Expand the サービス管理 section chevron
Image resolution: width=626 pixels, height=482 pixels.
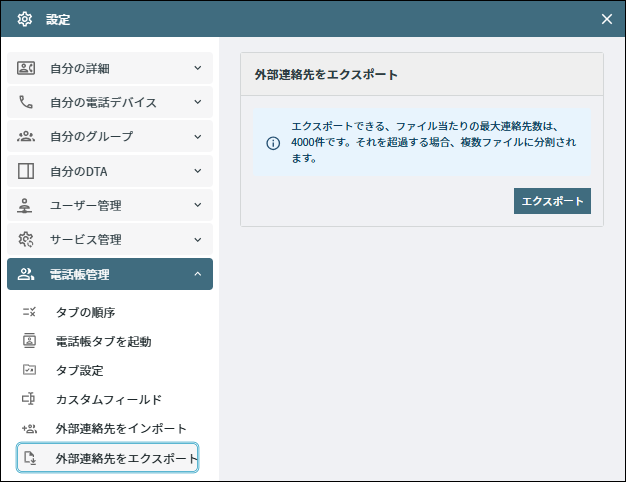[x=198, y=240]
